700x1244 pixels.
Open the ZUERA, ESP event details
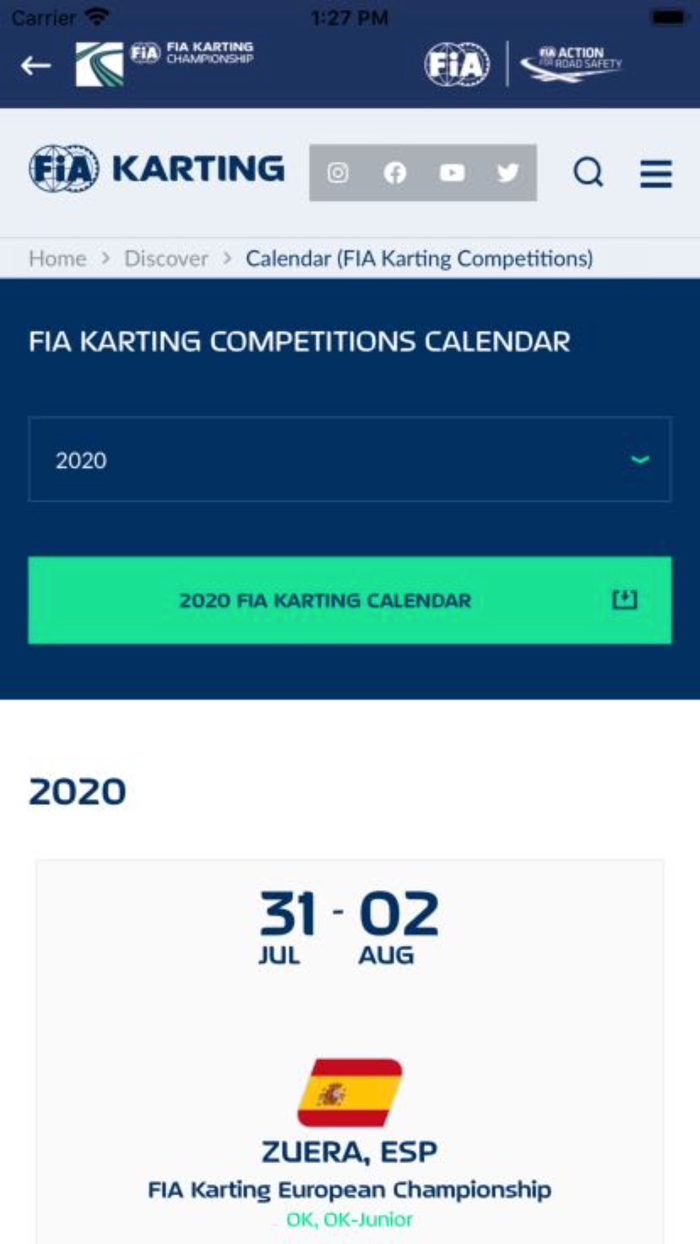(350, 1150)
